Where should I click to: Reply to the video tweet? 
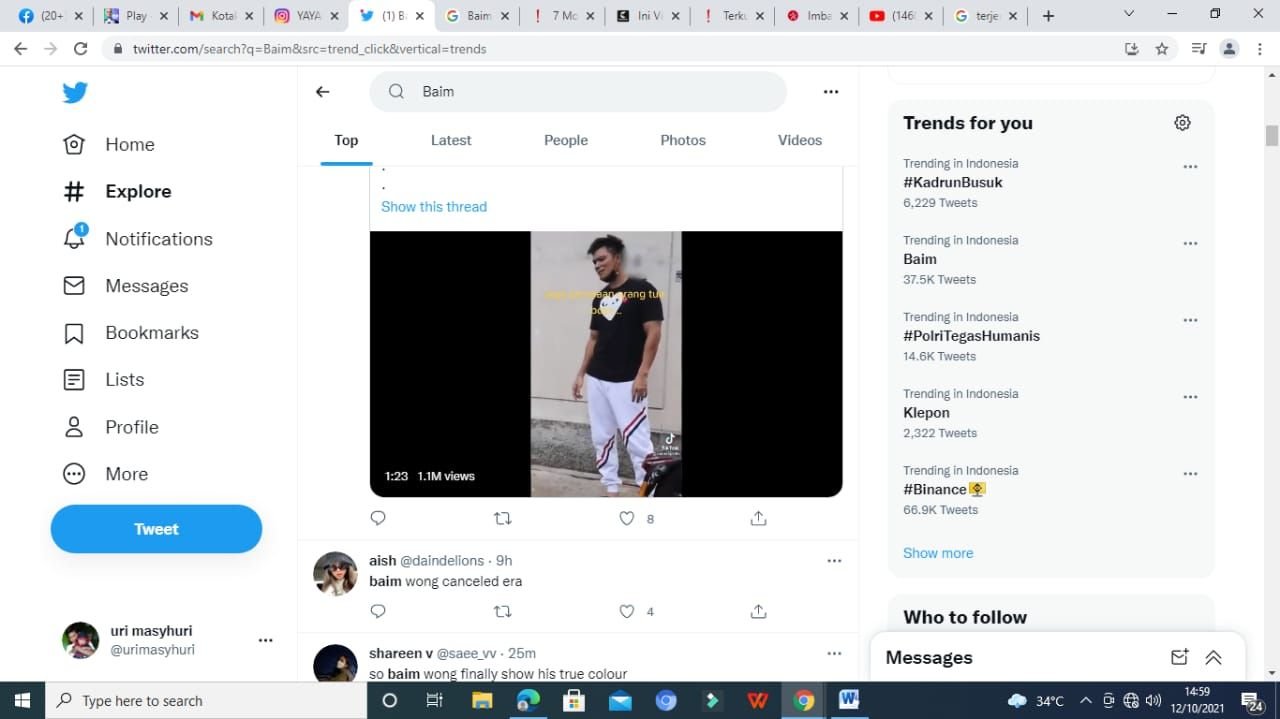point(378,518)
